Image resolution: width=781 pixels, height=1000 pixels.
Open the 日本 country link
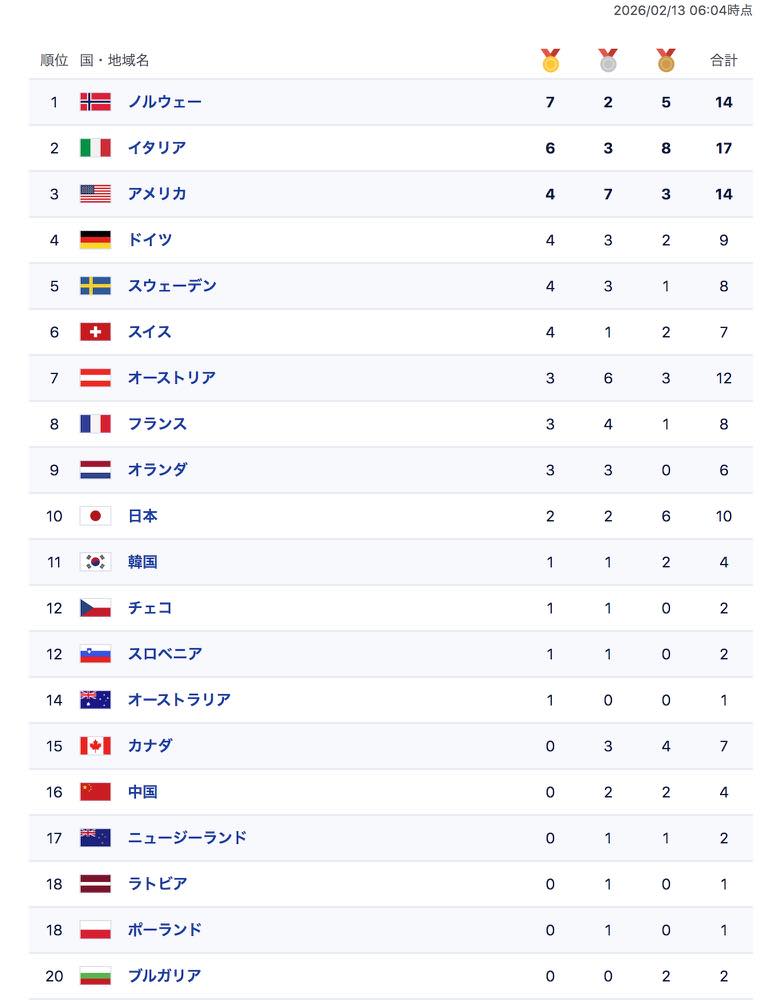143,516
